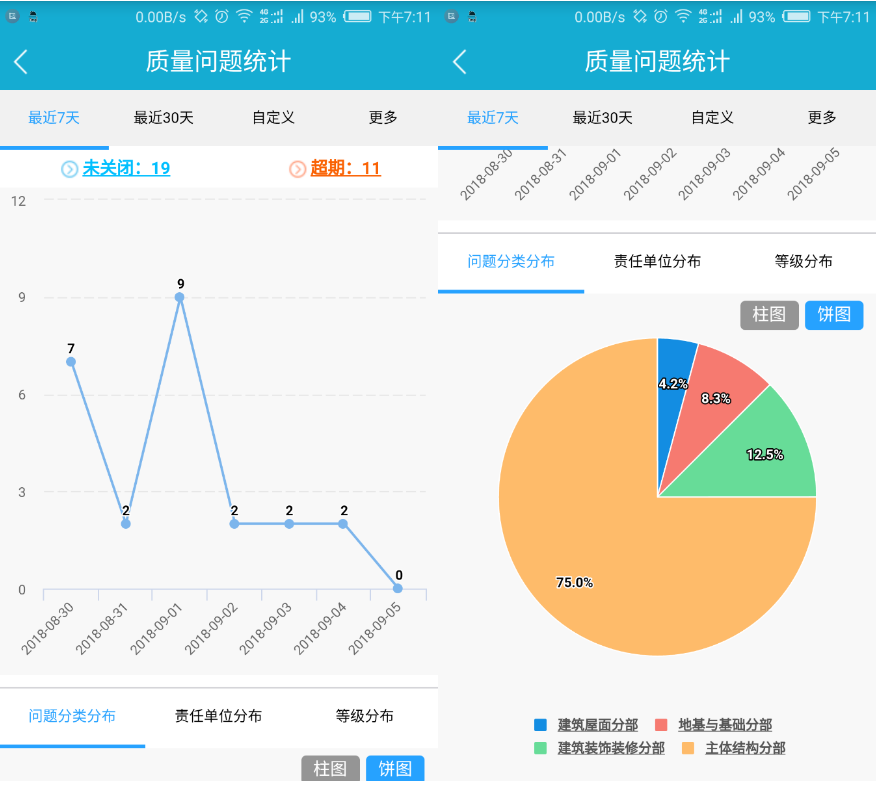Tap the orange circle arrow icon beside 超期
The width and height of the screenshot is (876, 787).
297,169
